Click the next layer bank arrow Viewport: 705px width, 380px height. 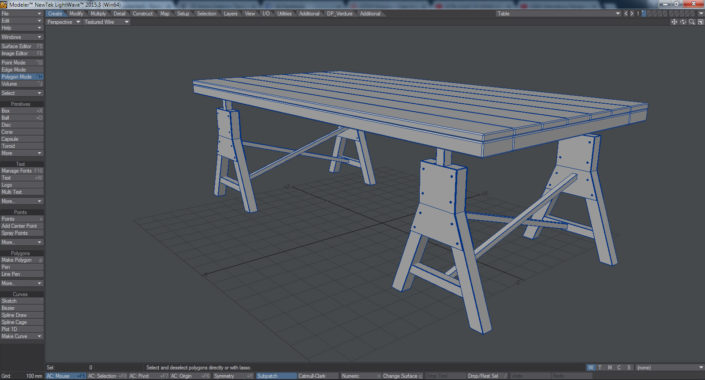coord(632,13)
